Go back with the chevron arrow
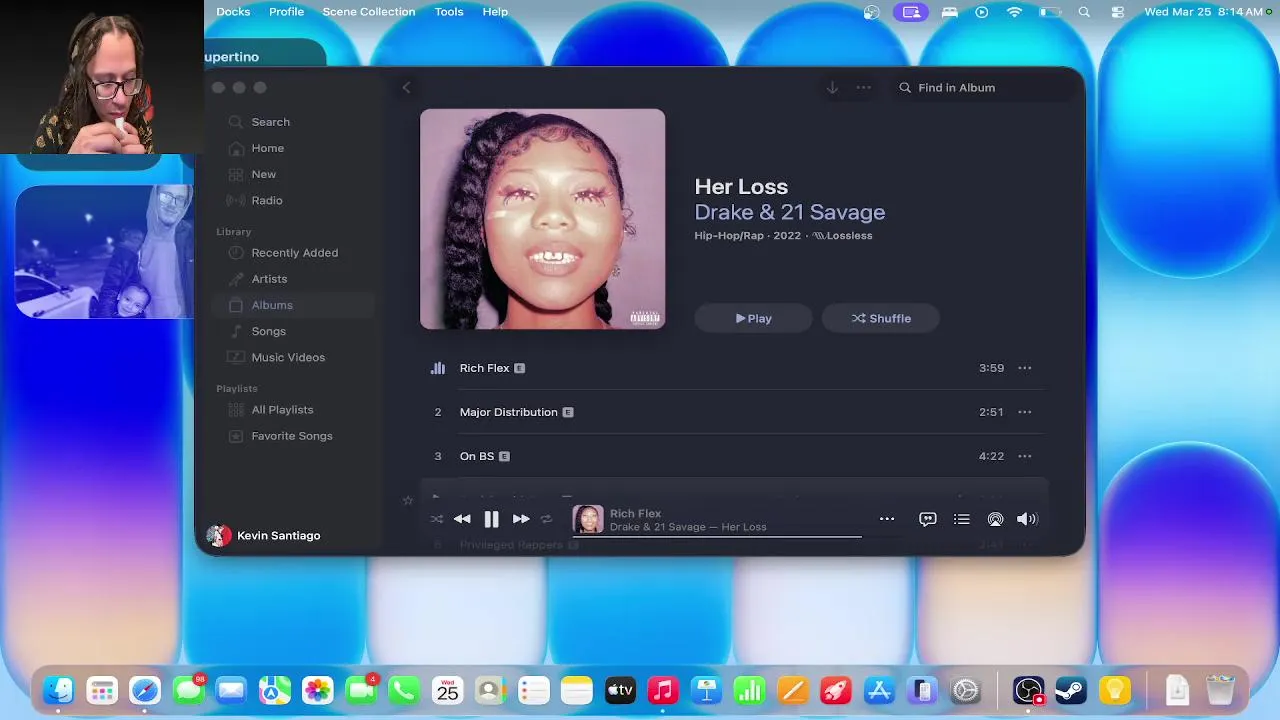This screenshot has width=1280, height=720. pyautogui.click(x=406, y=88)
